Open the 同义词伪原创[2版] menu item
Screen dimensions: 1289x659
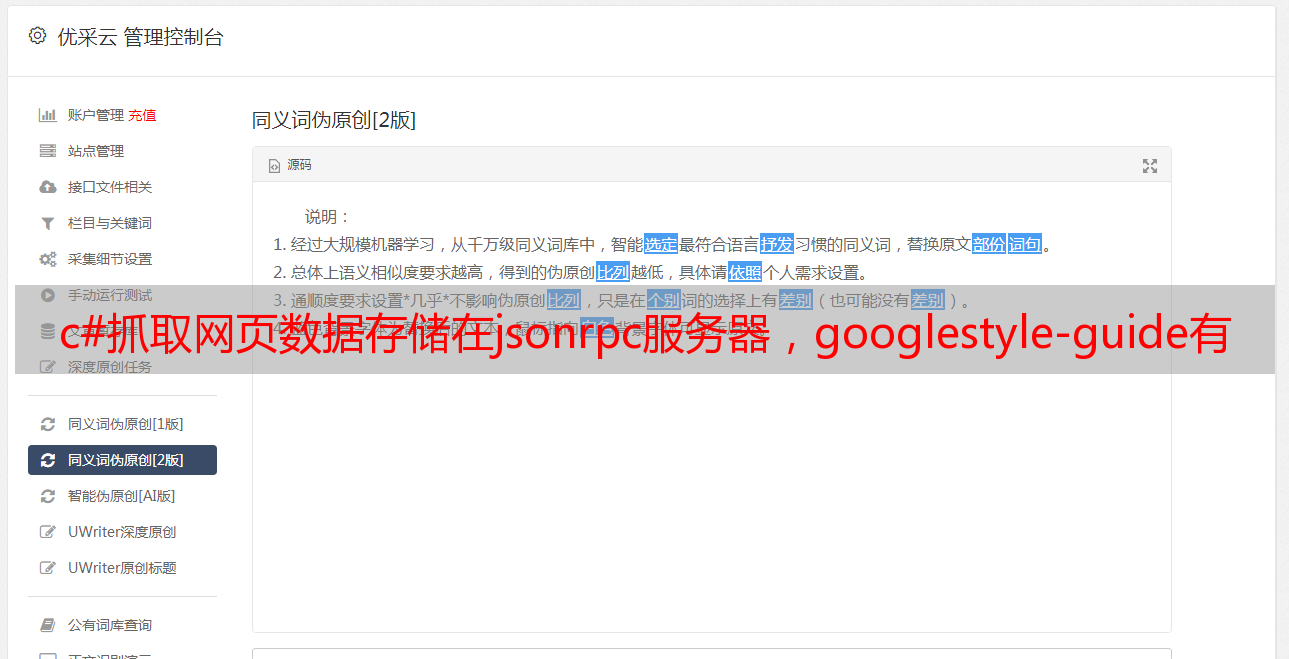click(x=122, y=460)
